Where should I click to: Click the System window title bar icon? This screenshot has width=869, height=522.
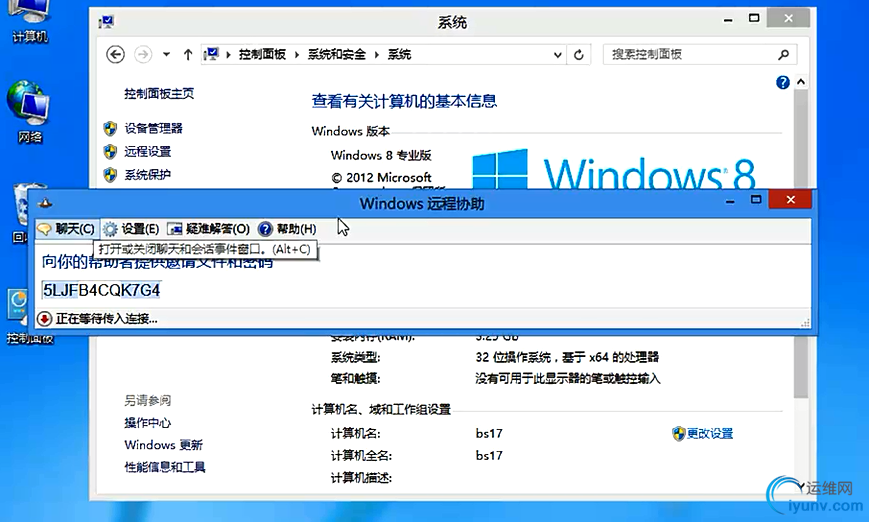point(106,22)
